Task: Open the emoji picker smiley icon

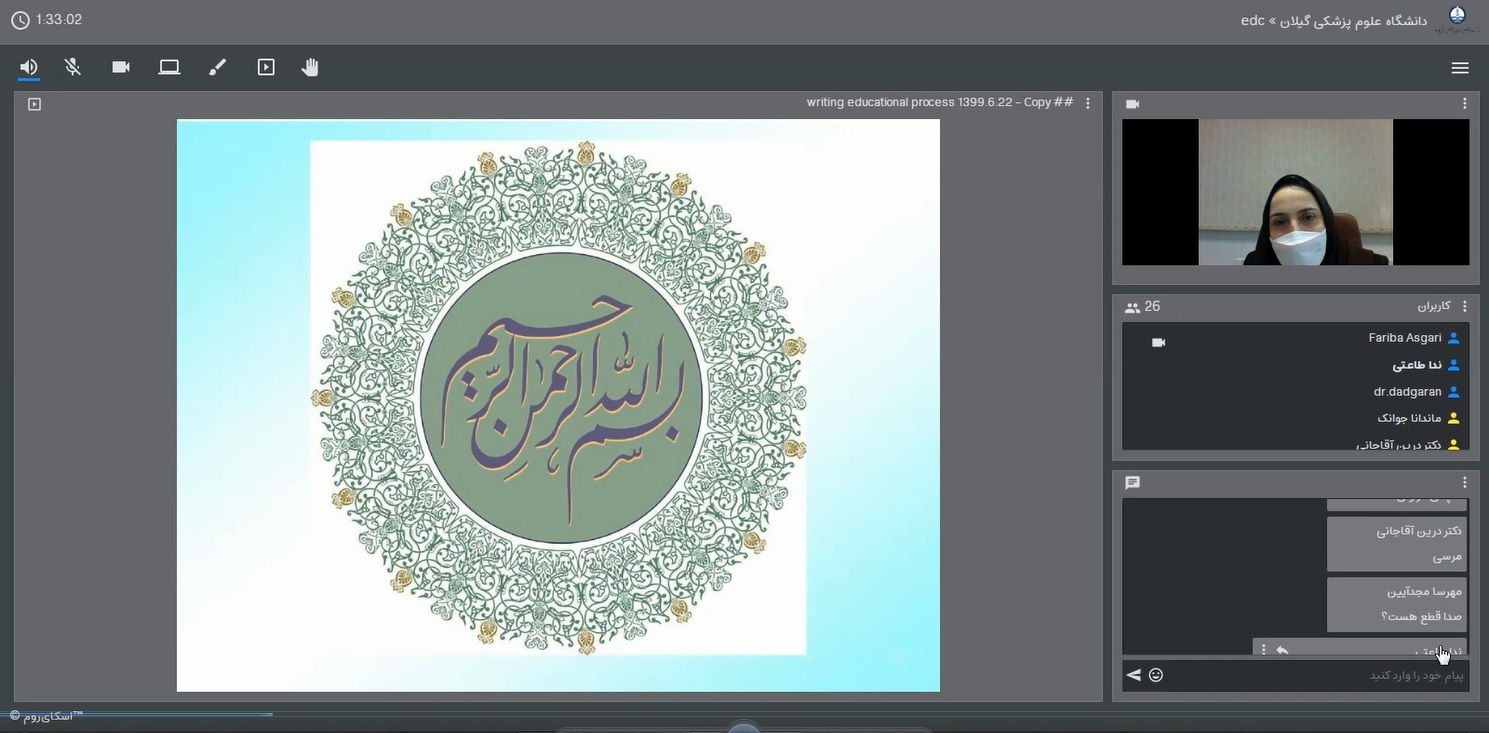Action: click(x=1156, y=675)
